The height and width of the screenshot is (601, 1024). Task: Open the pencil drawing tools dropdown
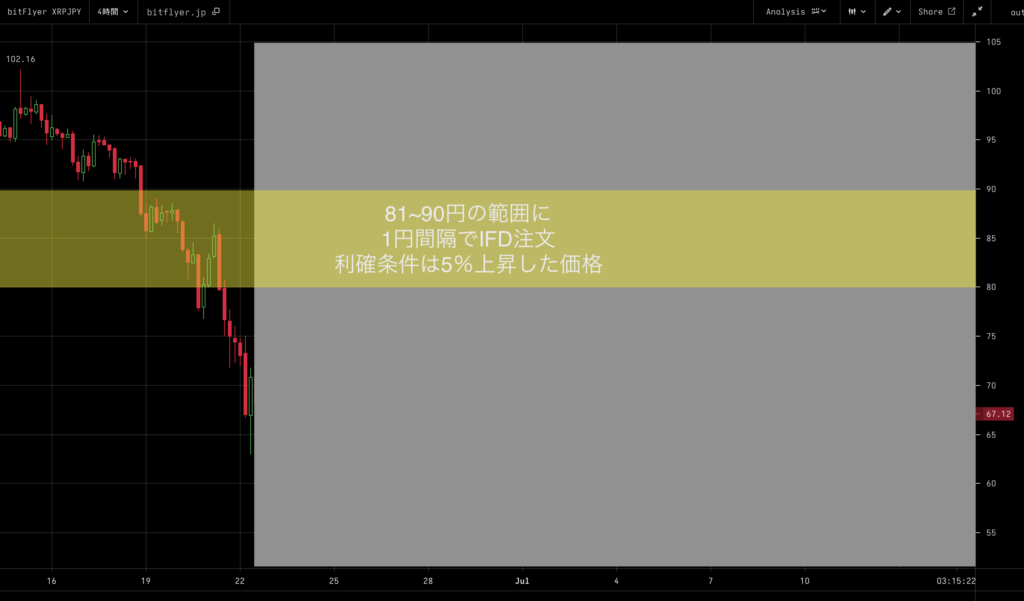tap(892, 12)
